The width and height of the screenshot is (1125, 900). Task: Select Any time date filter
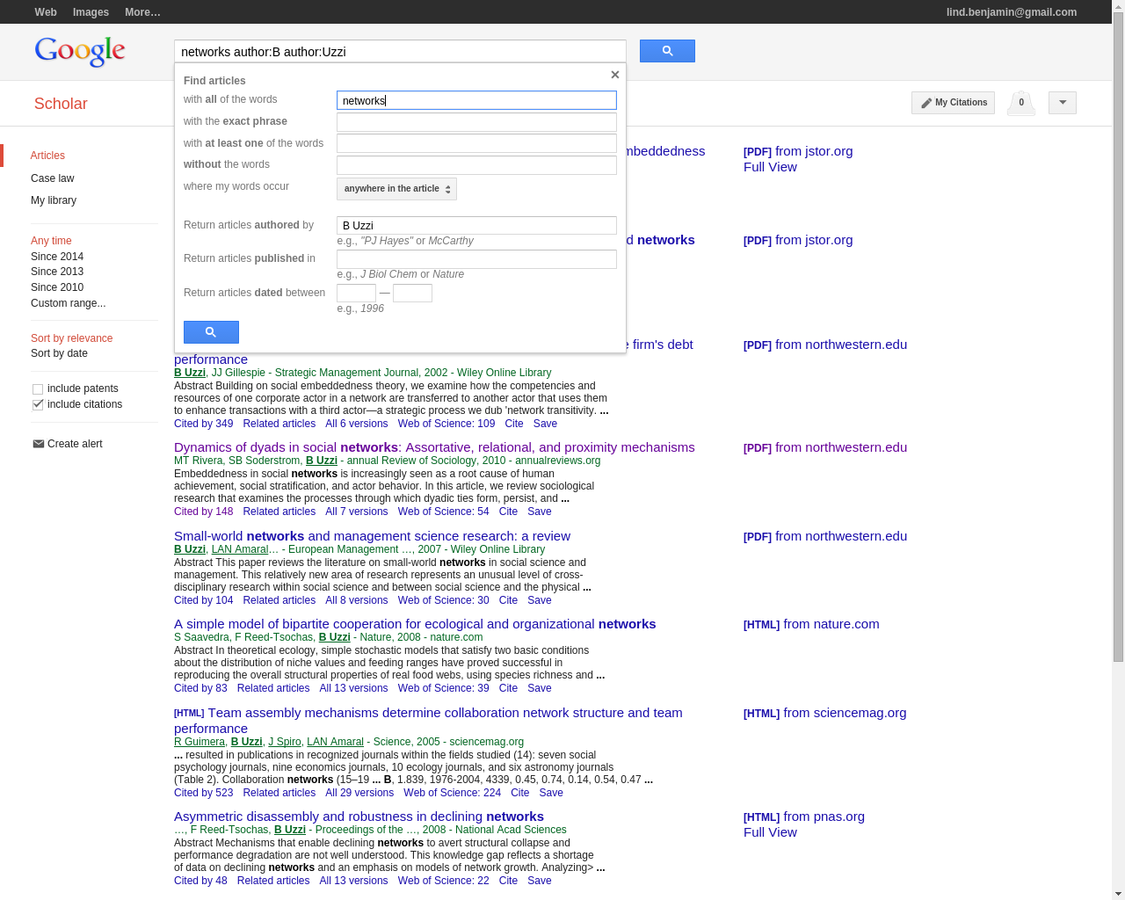(51, 240)
